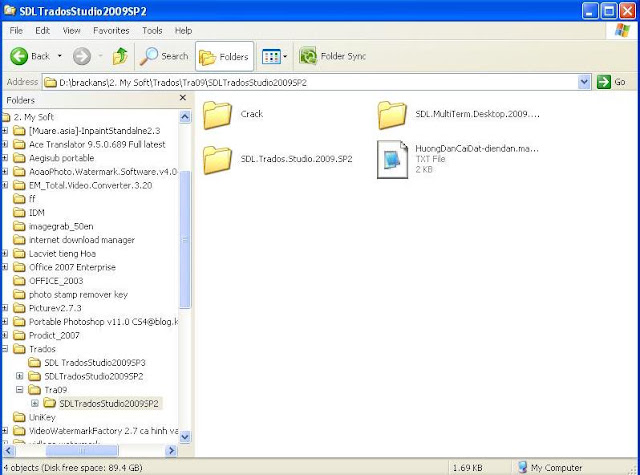Click the folder tree horizontal scrollbar thumb
Image resolution: width=640 pixels, height=475 pixels.
(82, 451)
